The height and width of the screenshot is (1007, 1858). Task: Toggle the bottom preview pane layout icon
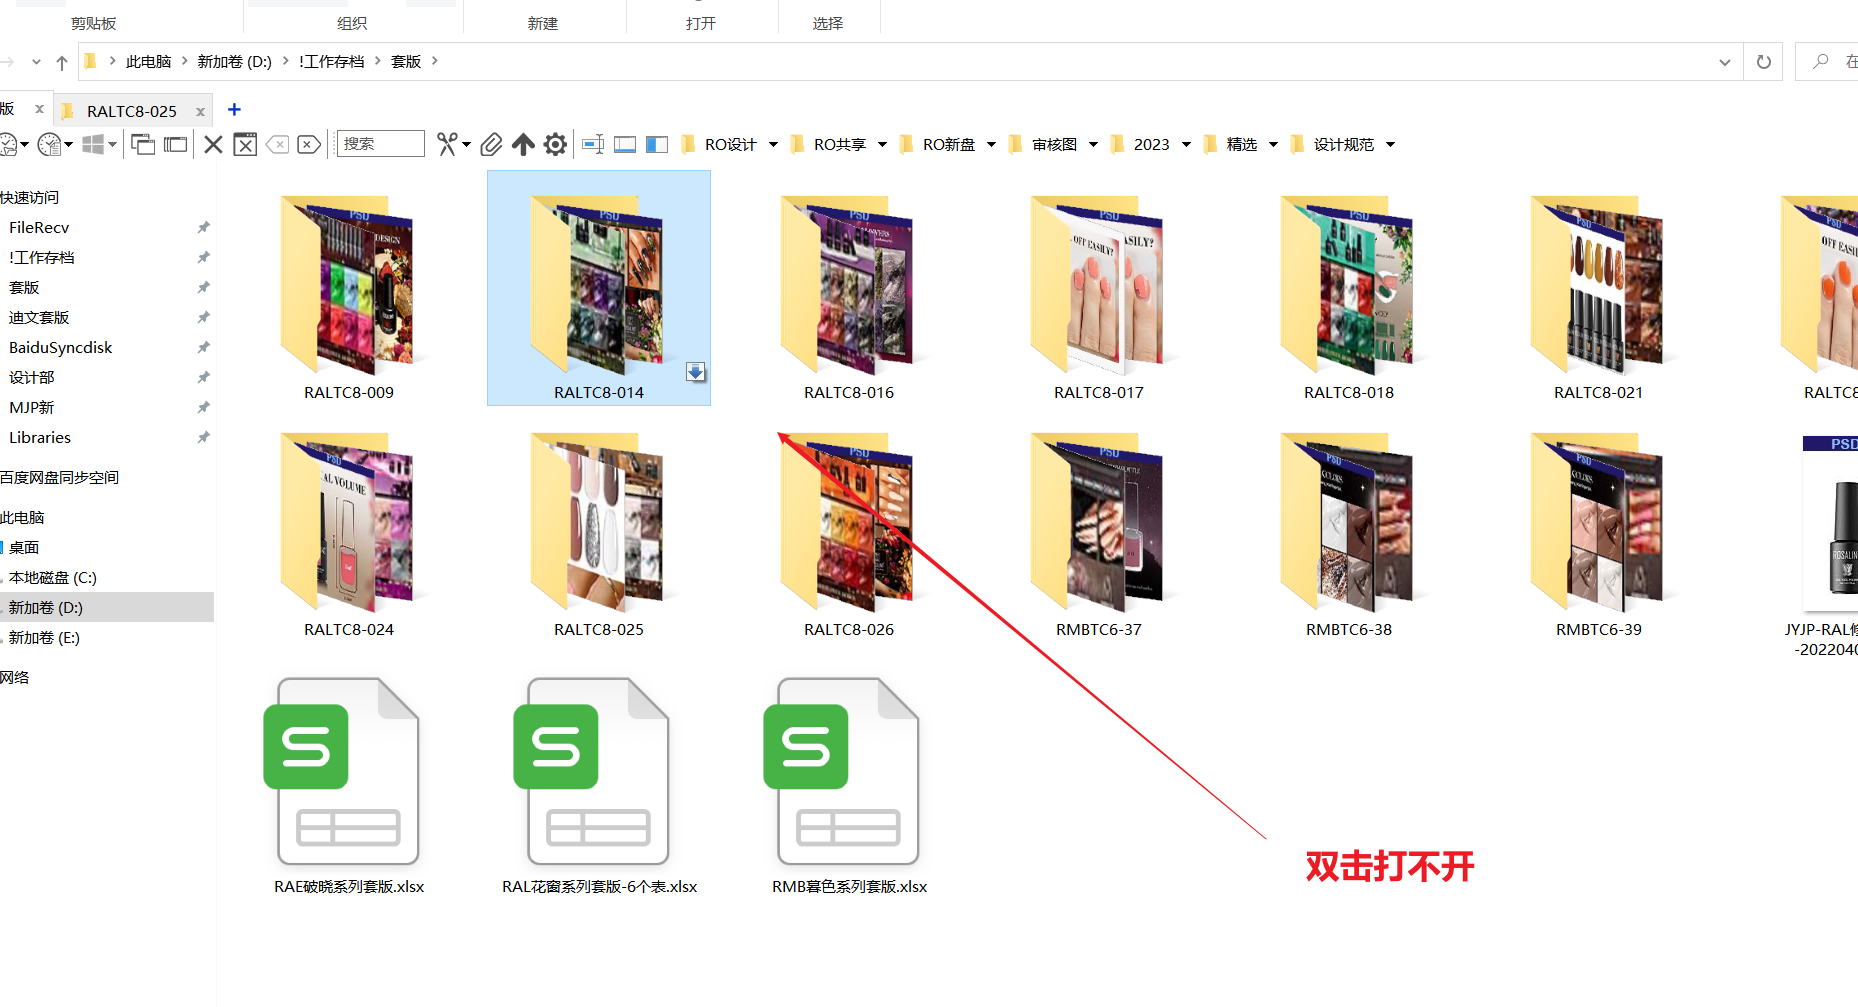click(x=625, y=145)
